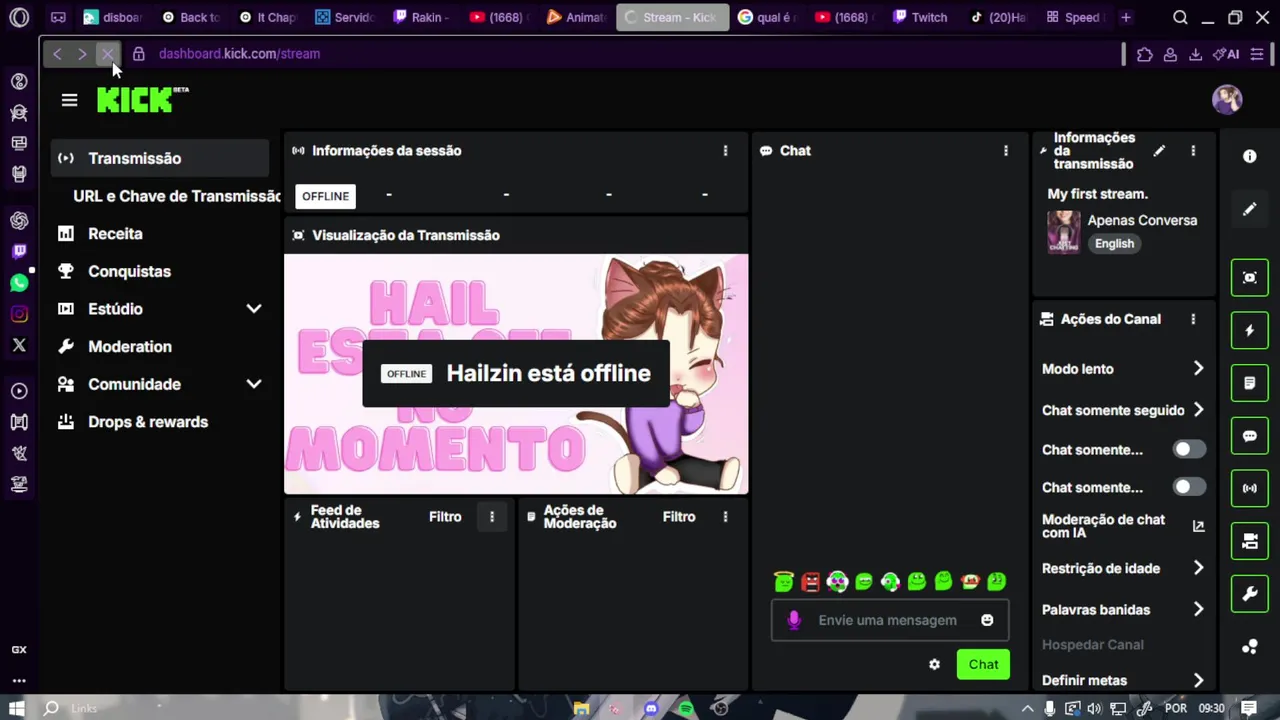This screenshot has width=1280, height=720.
Task: Edit stream info with pencil icon
Action: (1159, 151)
